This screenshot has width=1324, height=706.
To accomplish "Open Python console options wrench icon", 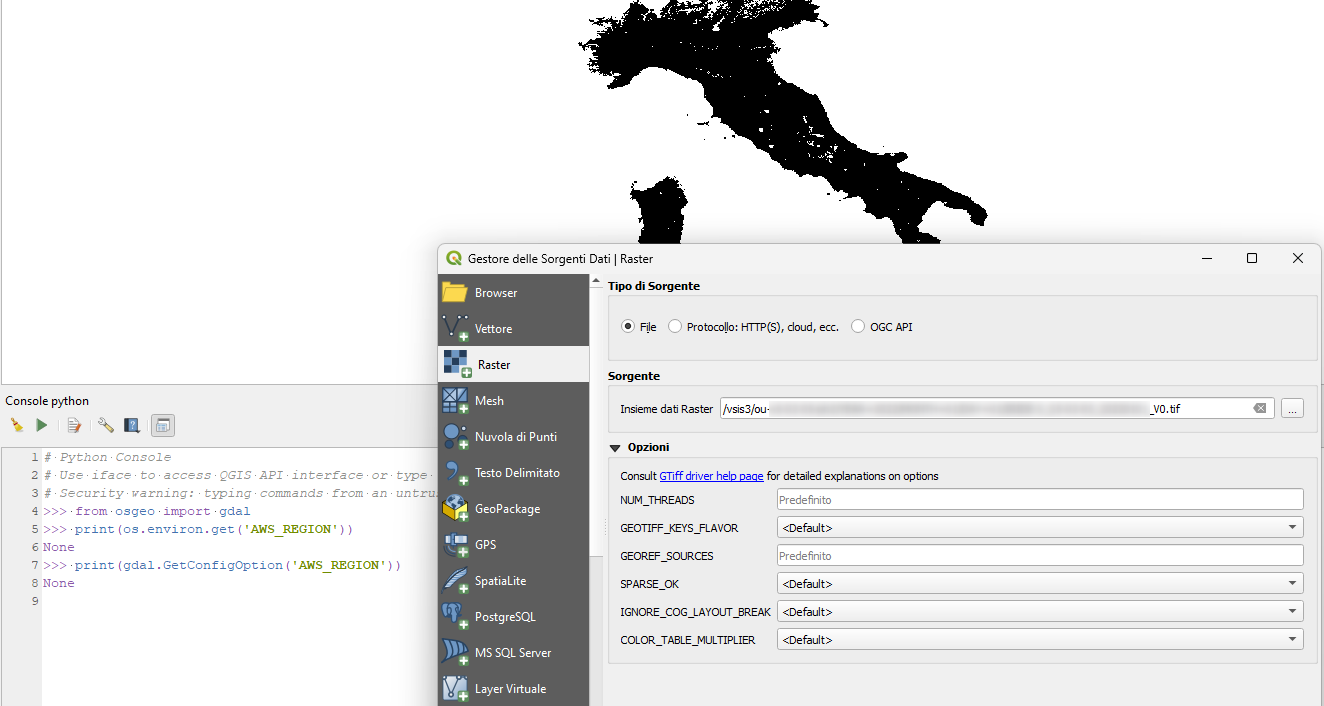I will tap(105, 426).
